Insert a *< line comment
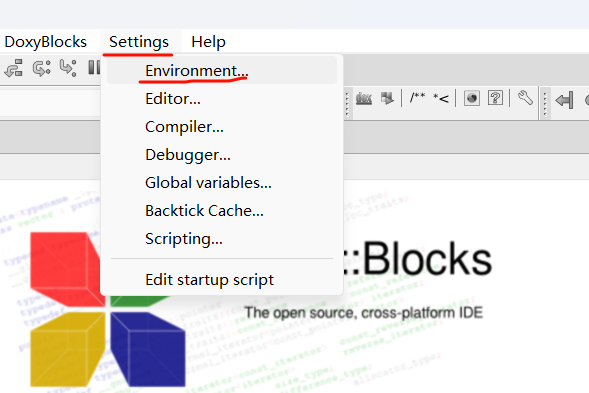 tap(441, 98)
